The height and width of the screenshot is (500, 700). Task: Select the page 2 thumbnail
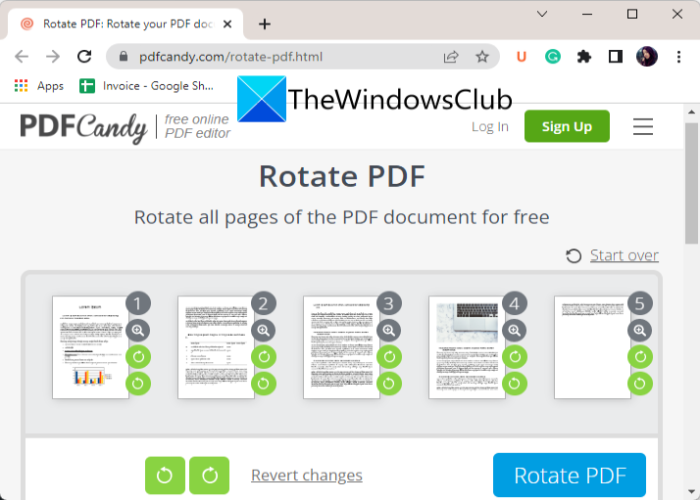click(216, 347)
